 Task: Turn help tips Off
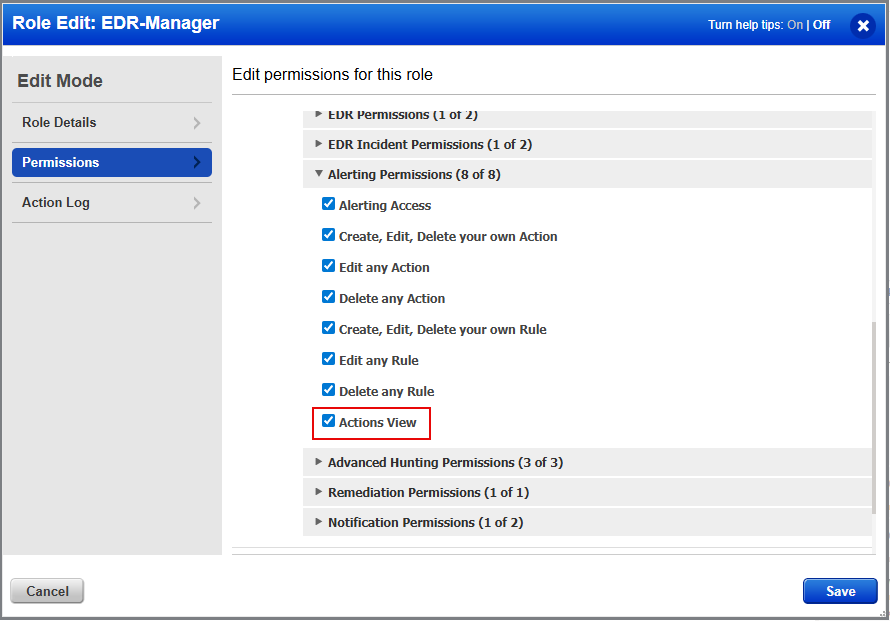tap(821, 25)
